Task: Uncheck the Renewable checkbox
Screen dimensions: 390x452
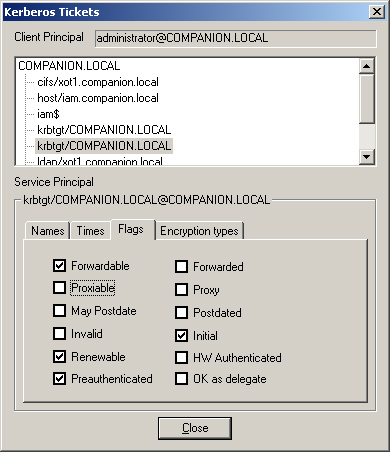Action: (59, 357)
